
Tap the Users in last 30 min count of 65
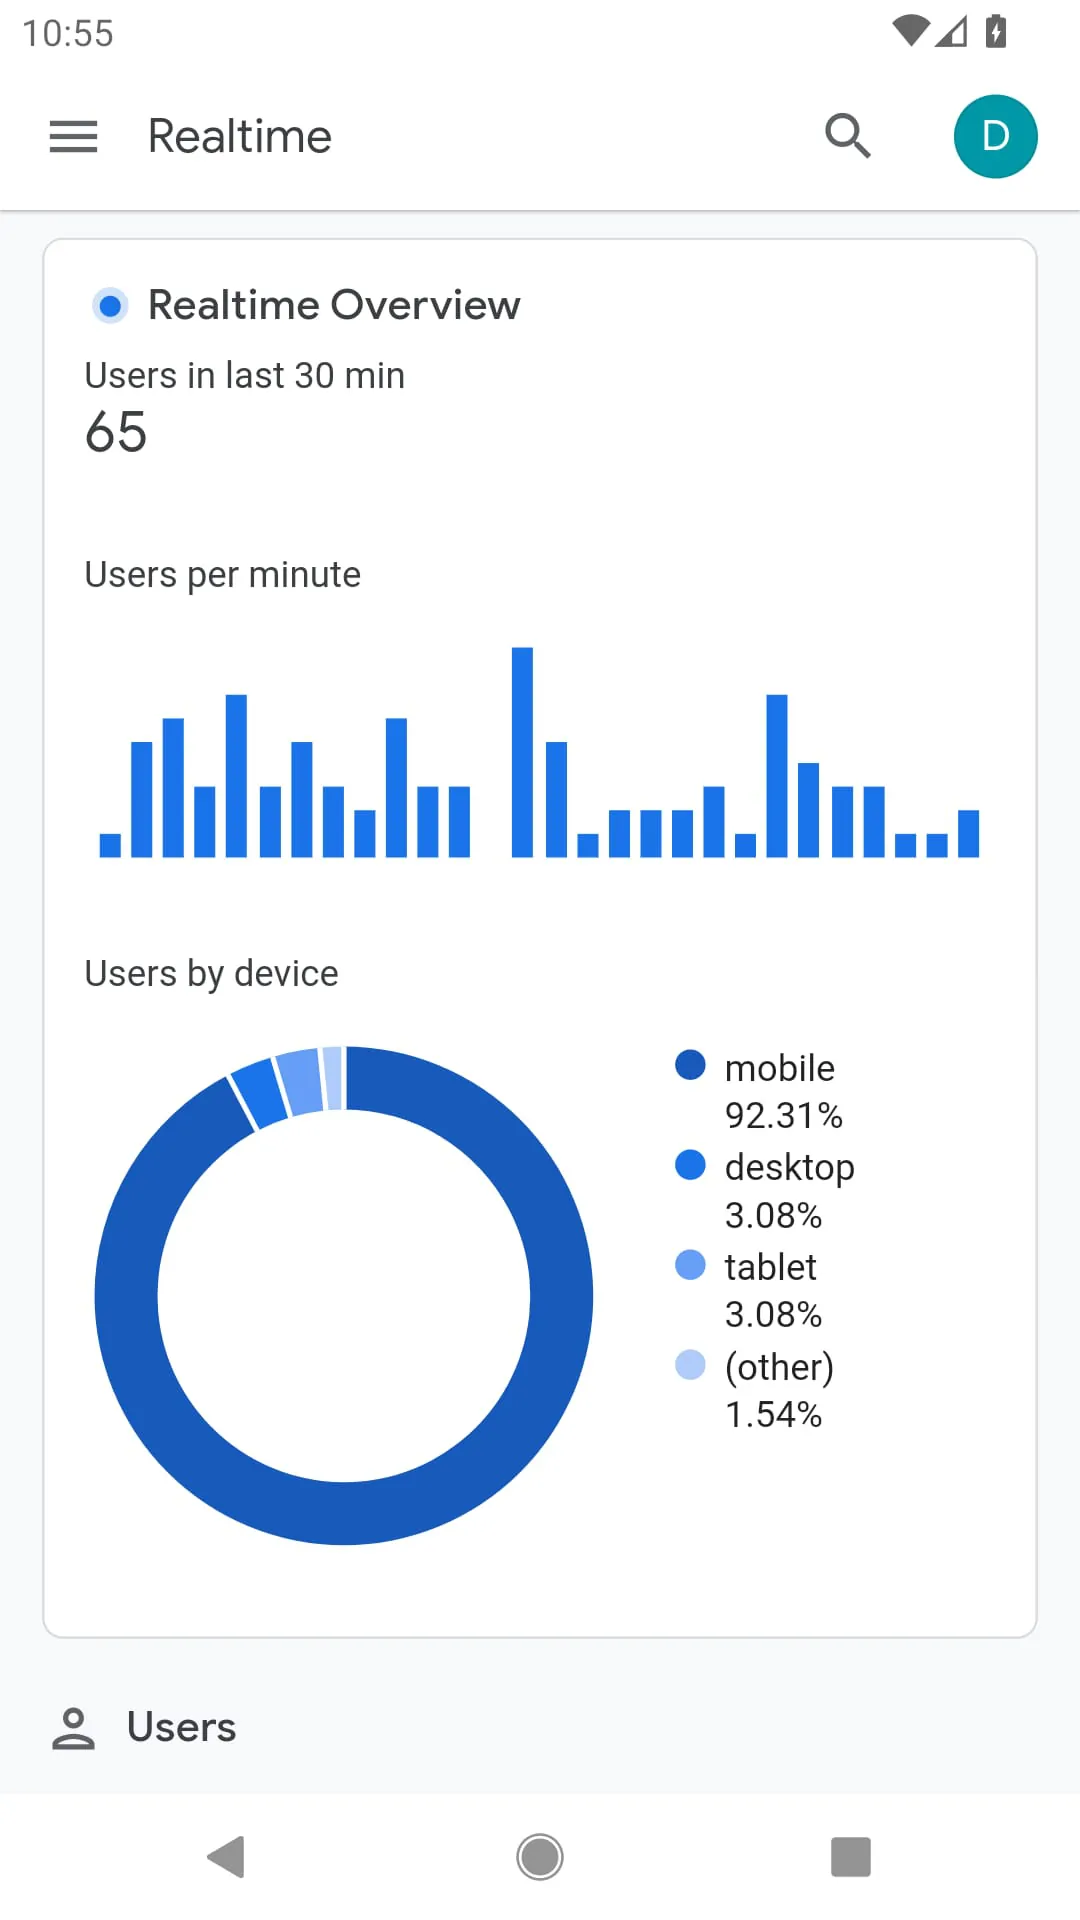click(115, 432)
